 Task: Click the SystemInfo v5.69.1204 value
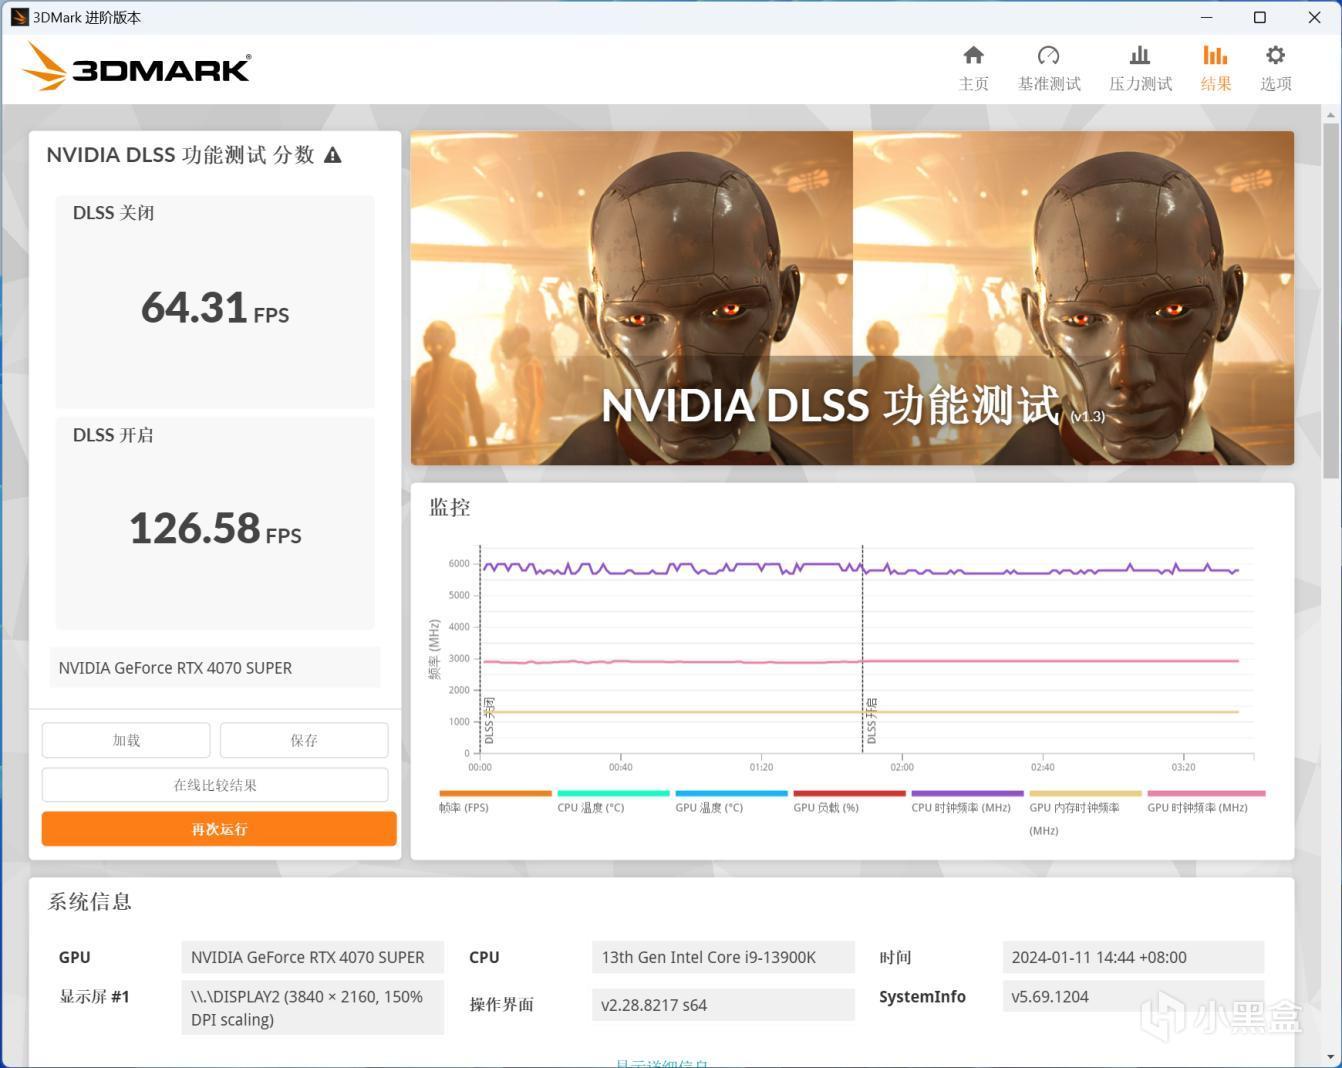coord(1133,997)
